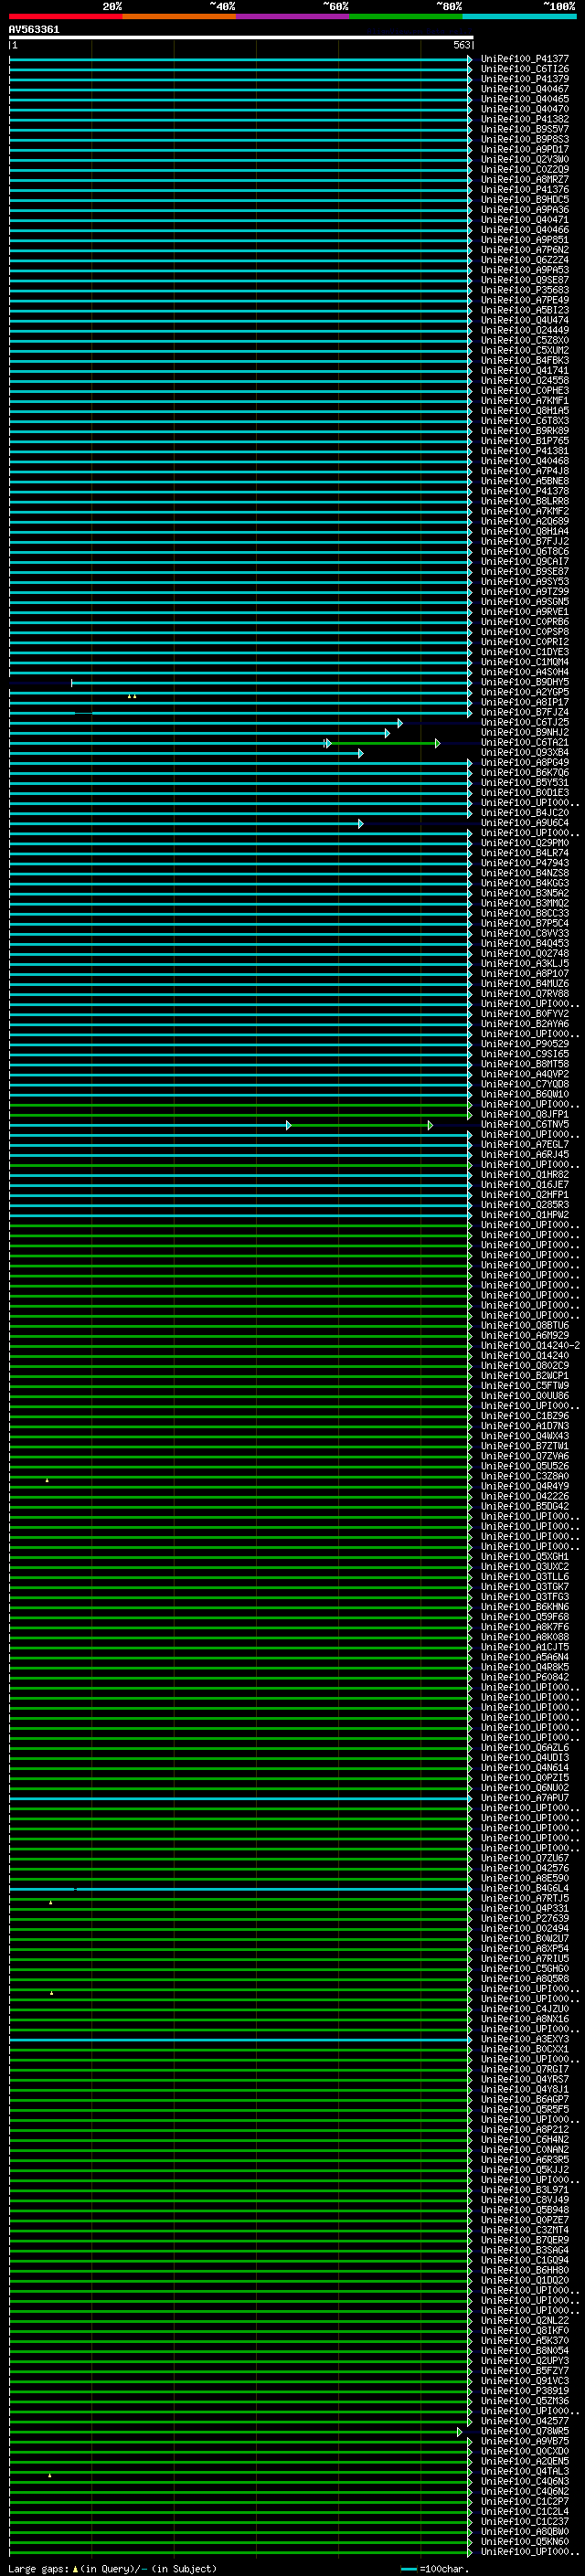Select hit UniRef100_Q5KN60

(x=524, y=2541)
